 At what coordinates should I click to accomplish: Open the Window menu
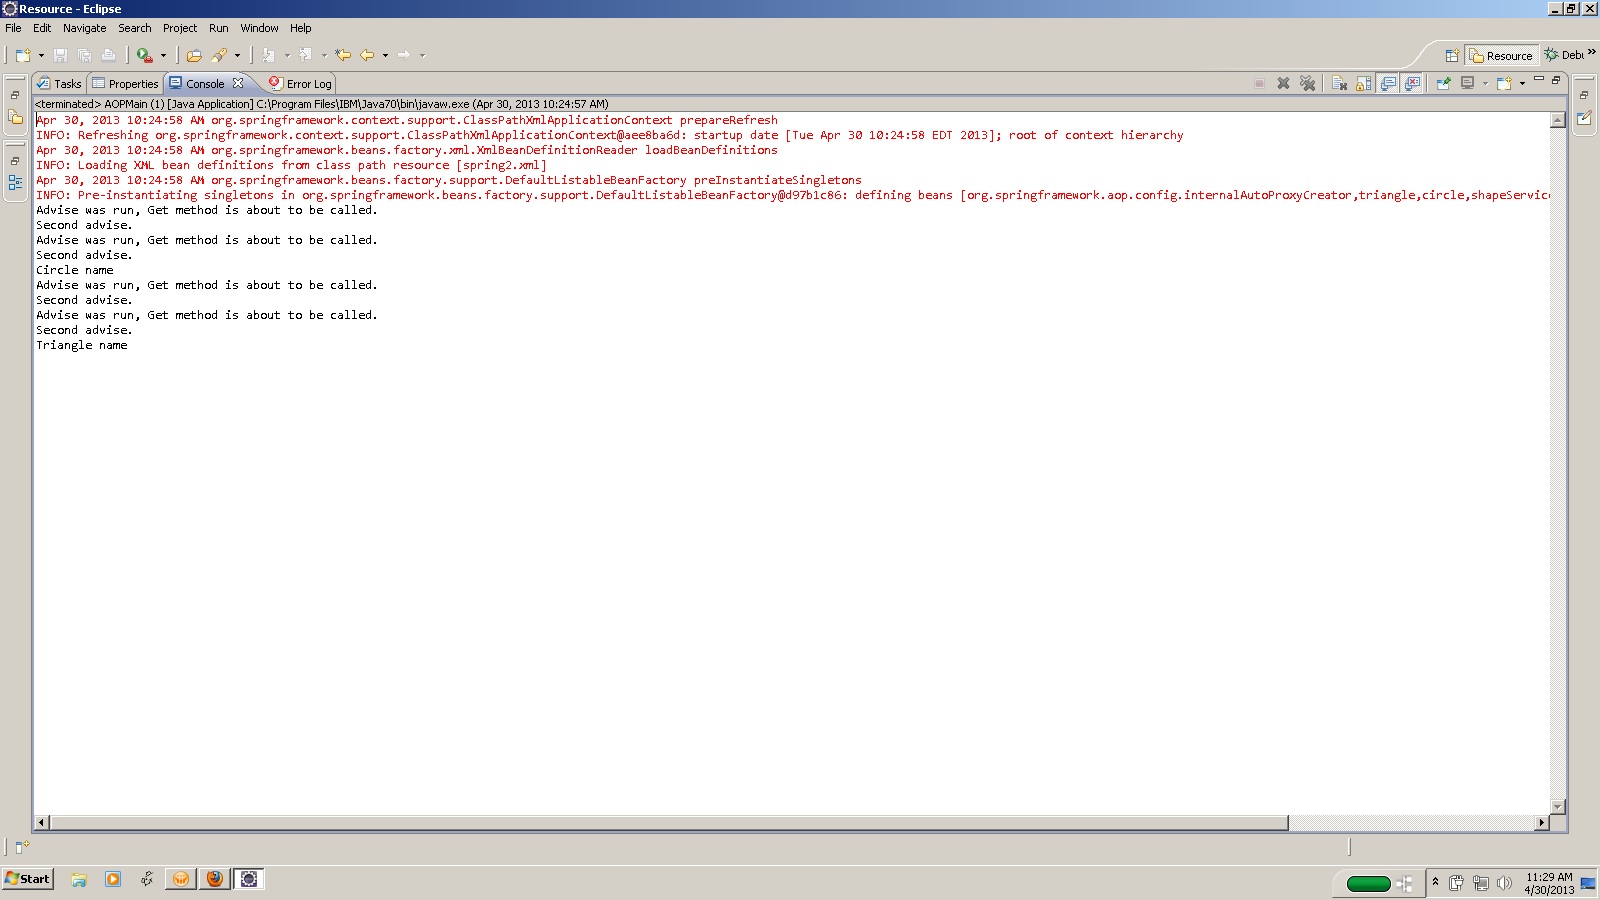pos(259,28)
